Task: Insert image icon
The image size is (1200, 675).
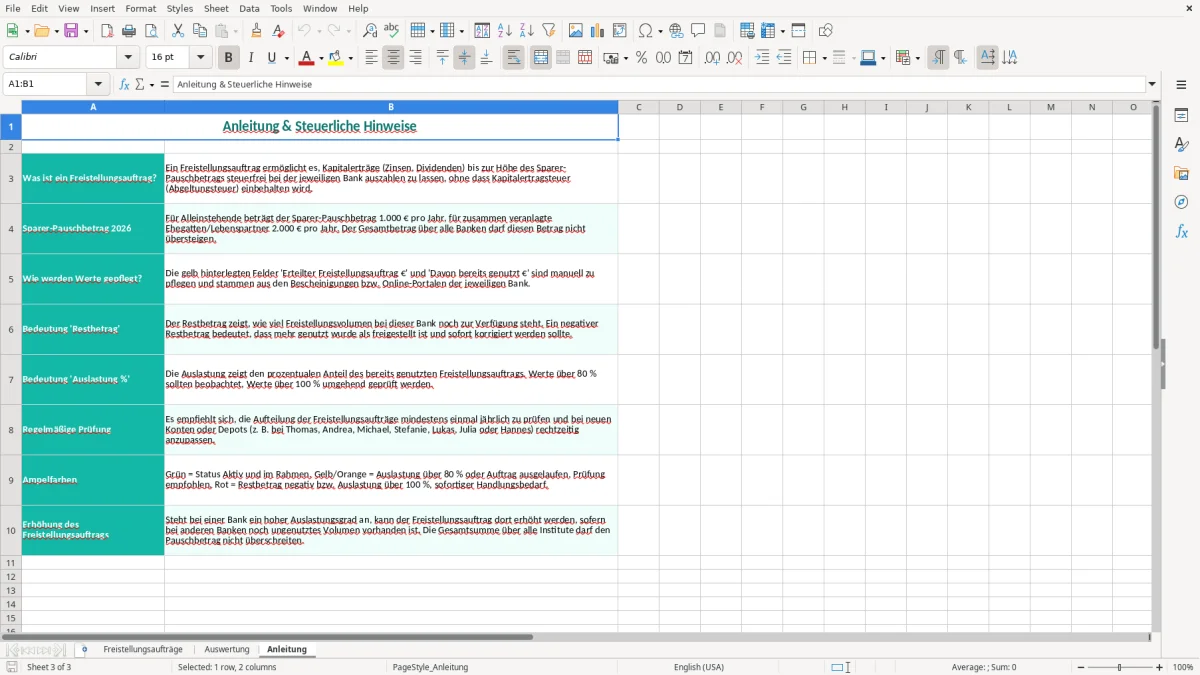Action: click(576, 31)
